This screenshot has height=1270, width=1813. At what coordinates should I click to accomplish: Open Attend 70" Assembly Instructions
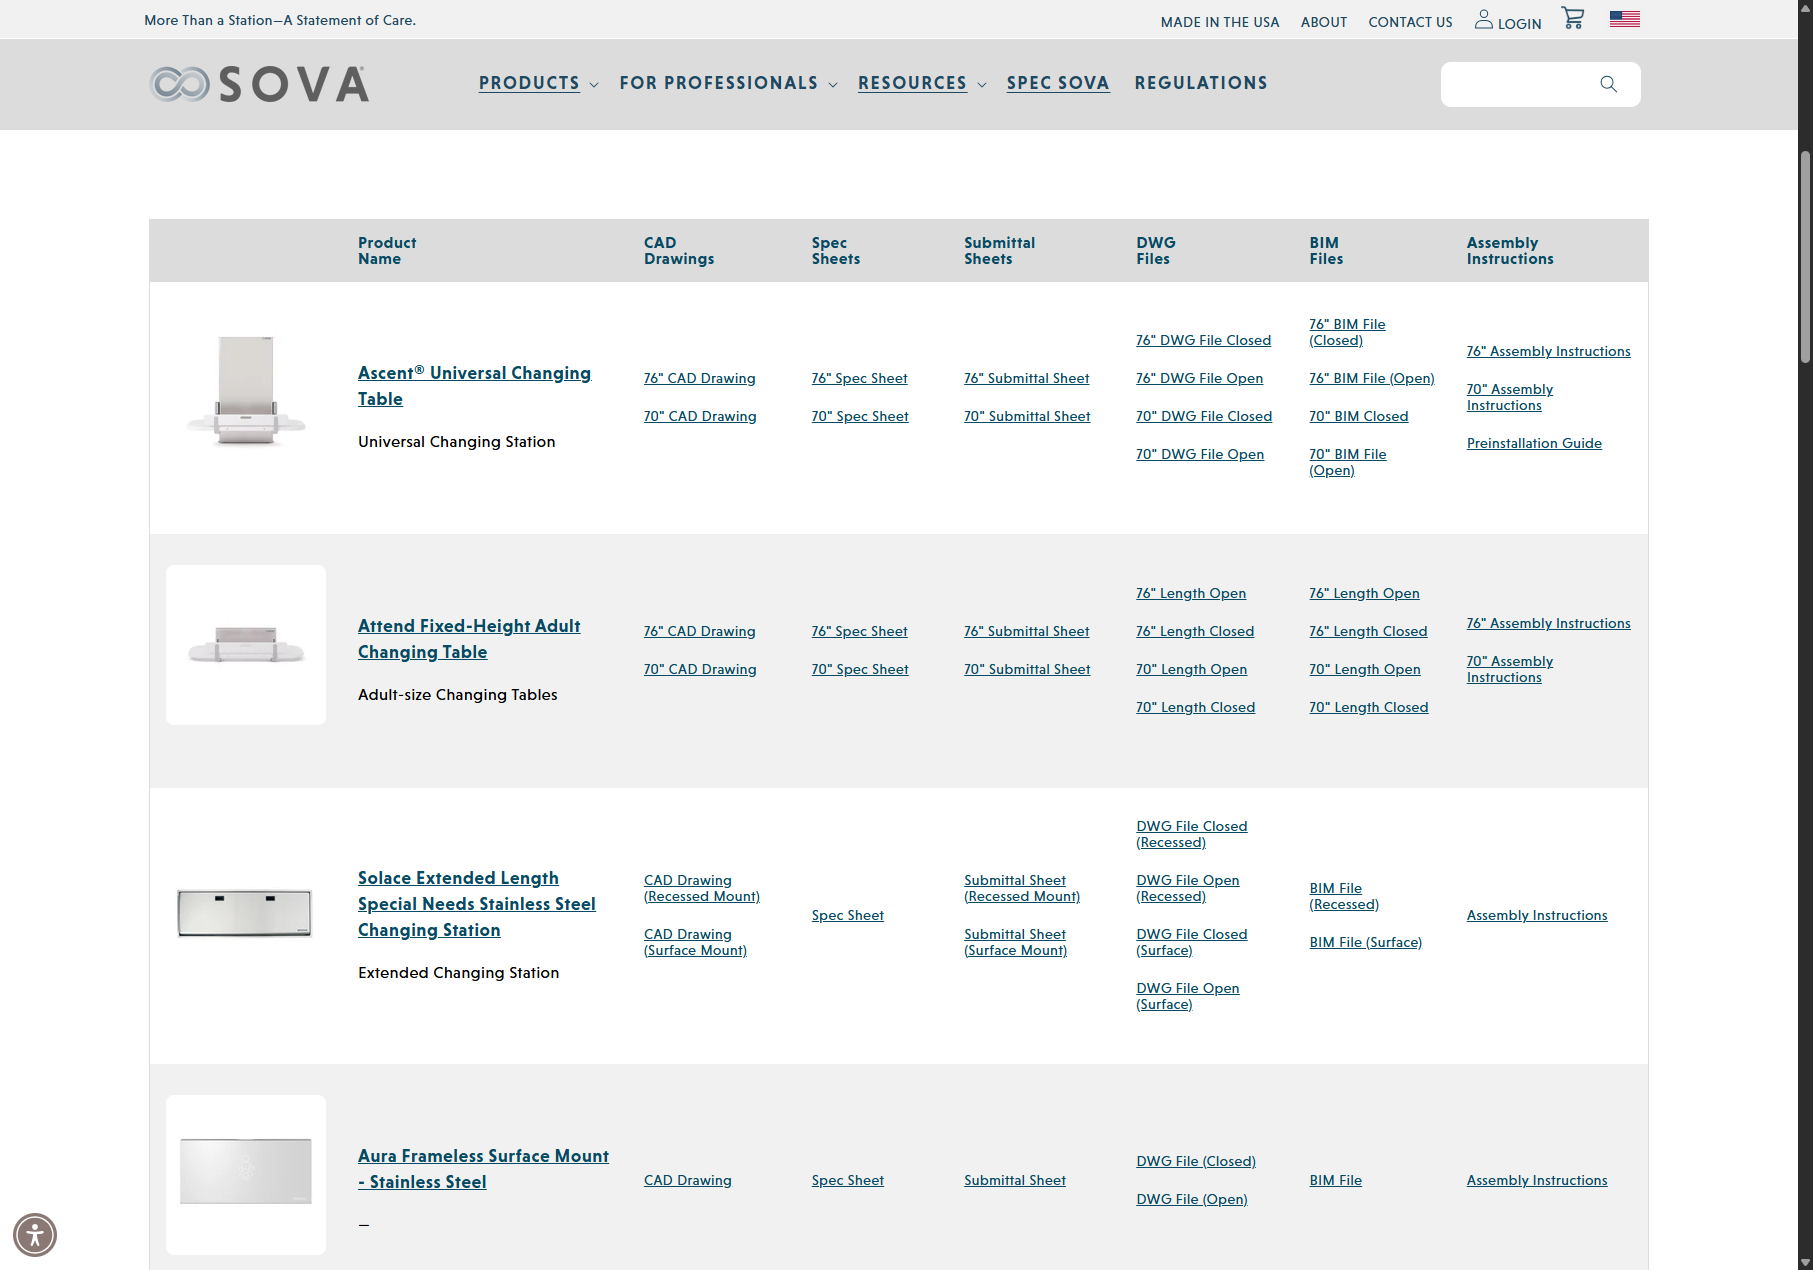coord(1510,669)
